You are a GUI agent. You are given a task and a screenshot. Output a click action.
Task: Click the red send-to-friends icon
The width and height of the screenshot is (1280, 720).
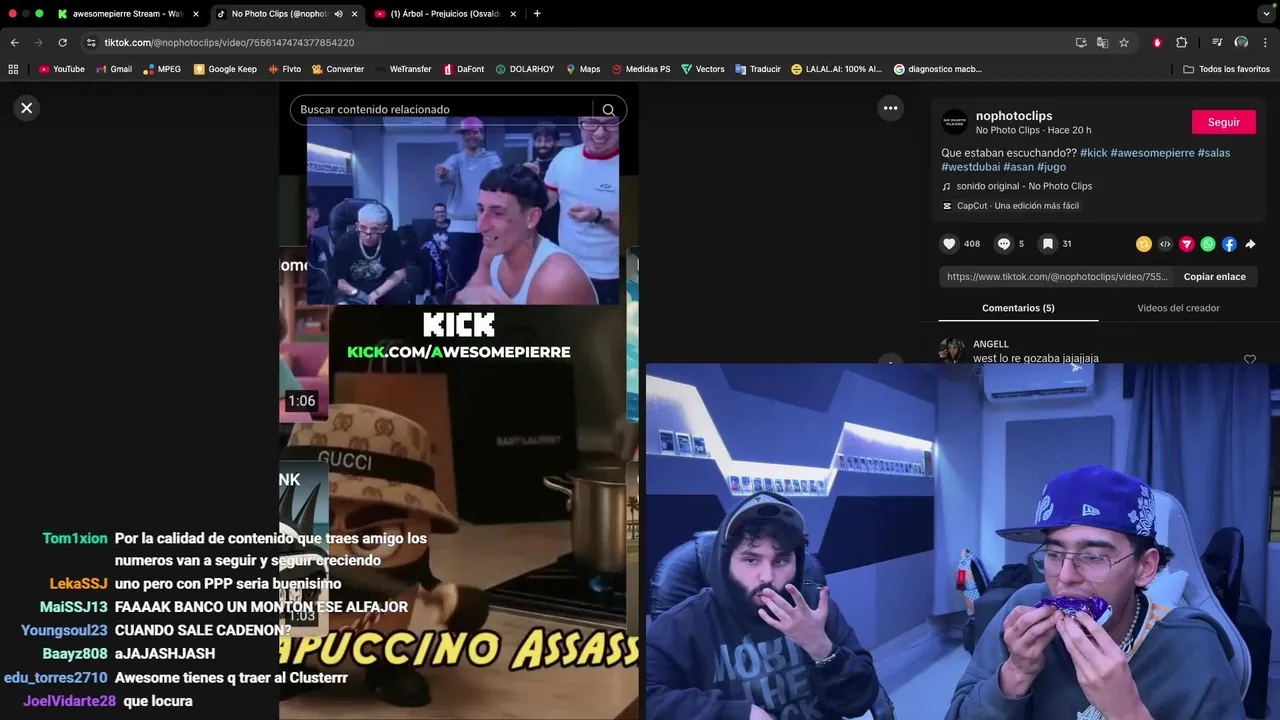1187,244
